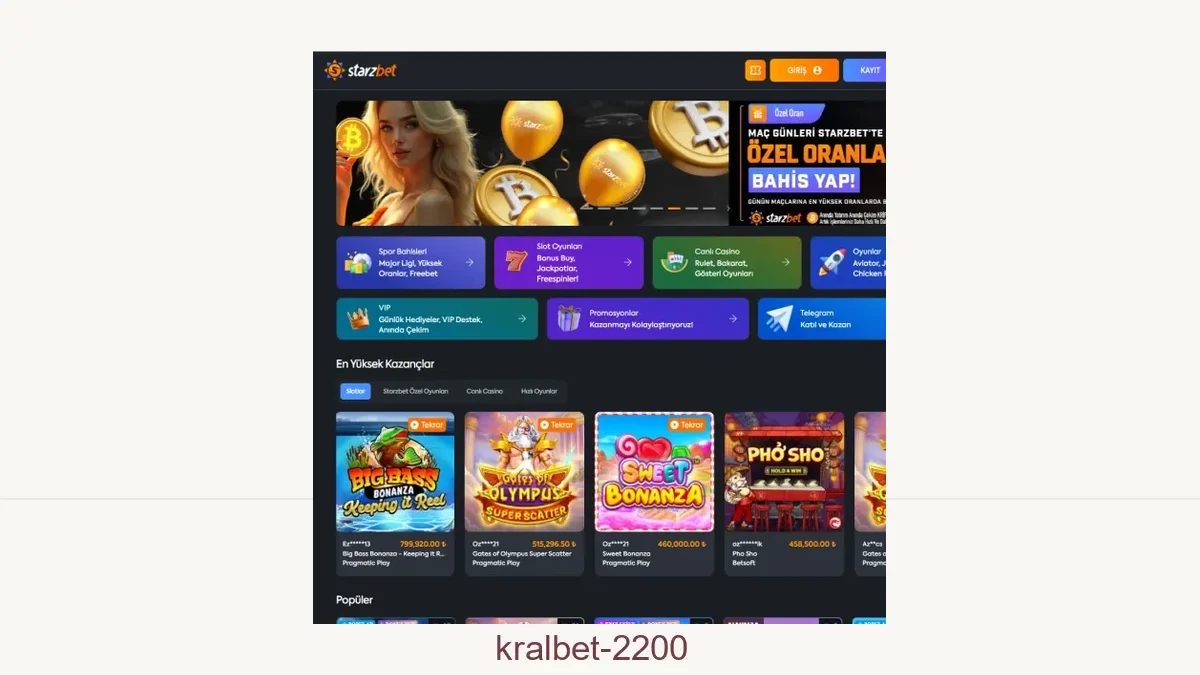Open the Canlı Casino card
Viewport: 1200px width, 675px height.
click(x=727, y=262)
